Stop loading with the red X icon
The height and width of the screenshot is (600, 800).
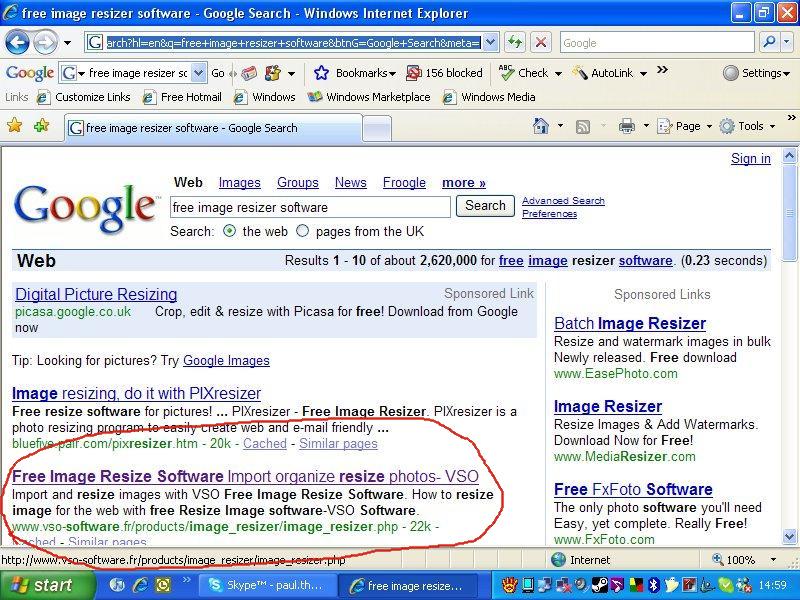(x=541, y=42)
